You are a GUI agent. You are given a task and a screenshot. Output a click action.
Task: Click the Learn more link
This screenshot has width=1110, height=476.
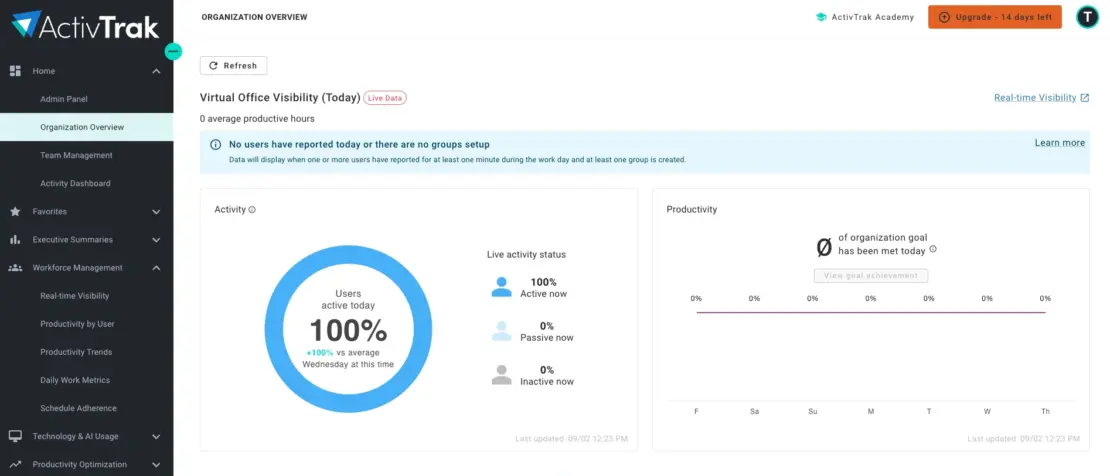pyautogui.click(x=1060, y=142)
